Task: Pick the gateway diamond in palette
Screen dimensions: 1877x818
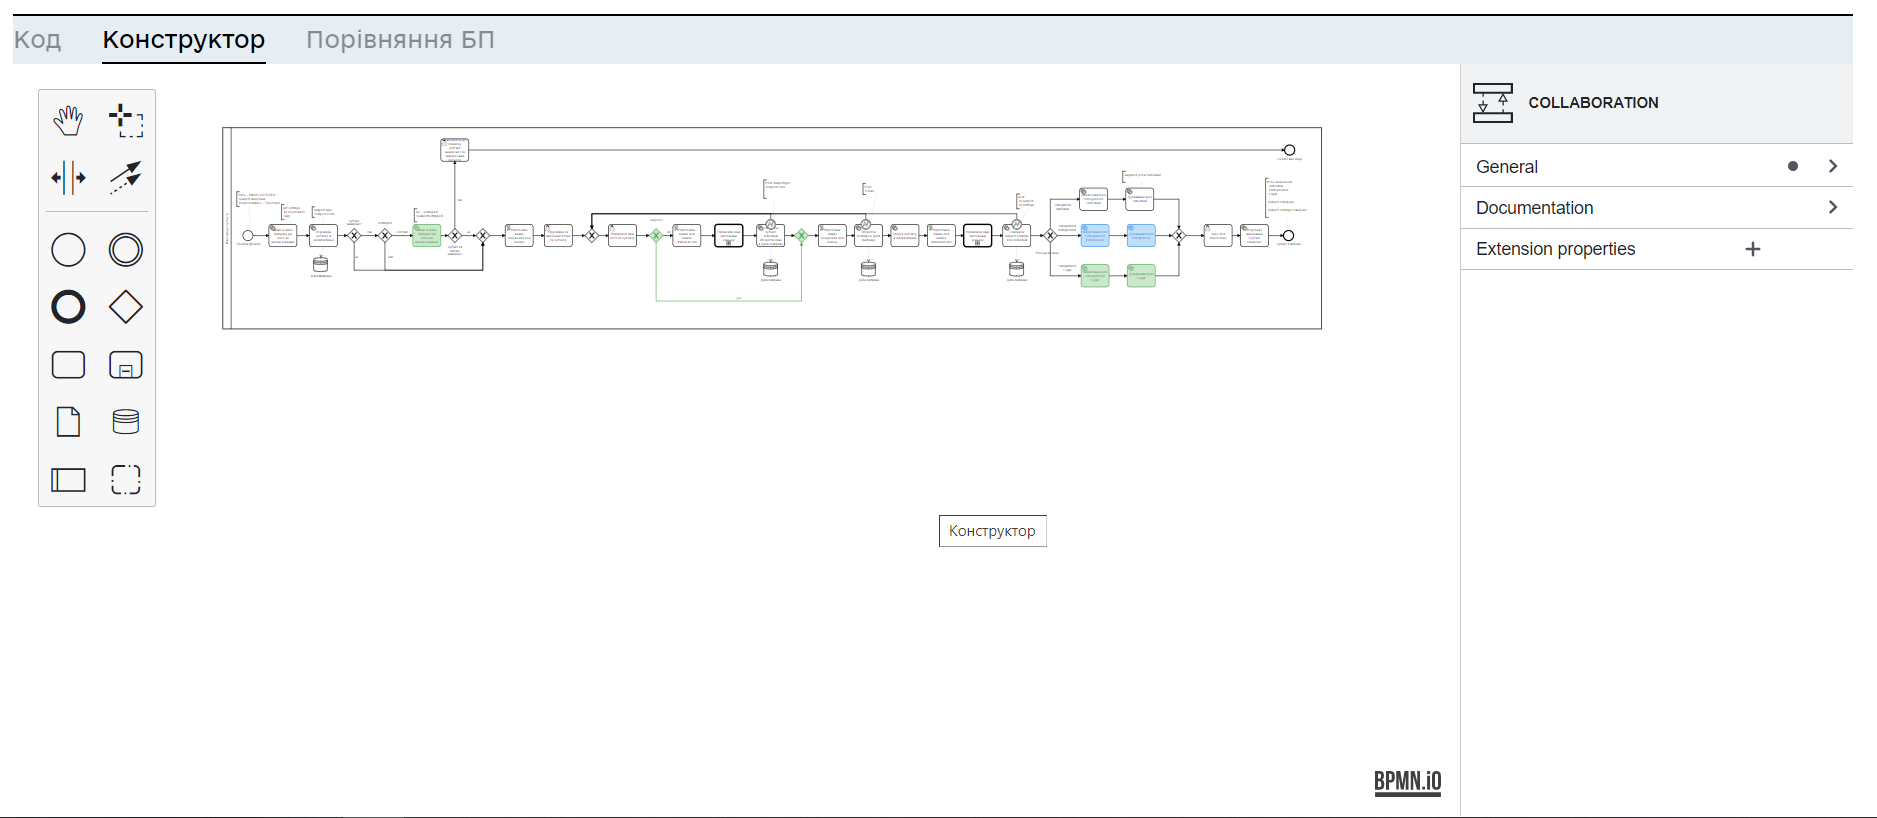Action: [126, 307]
